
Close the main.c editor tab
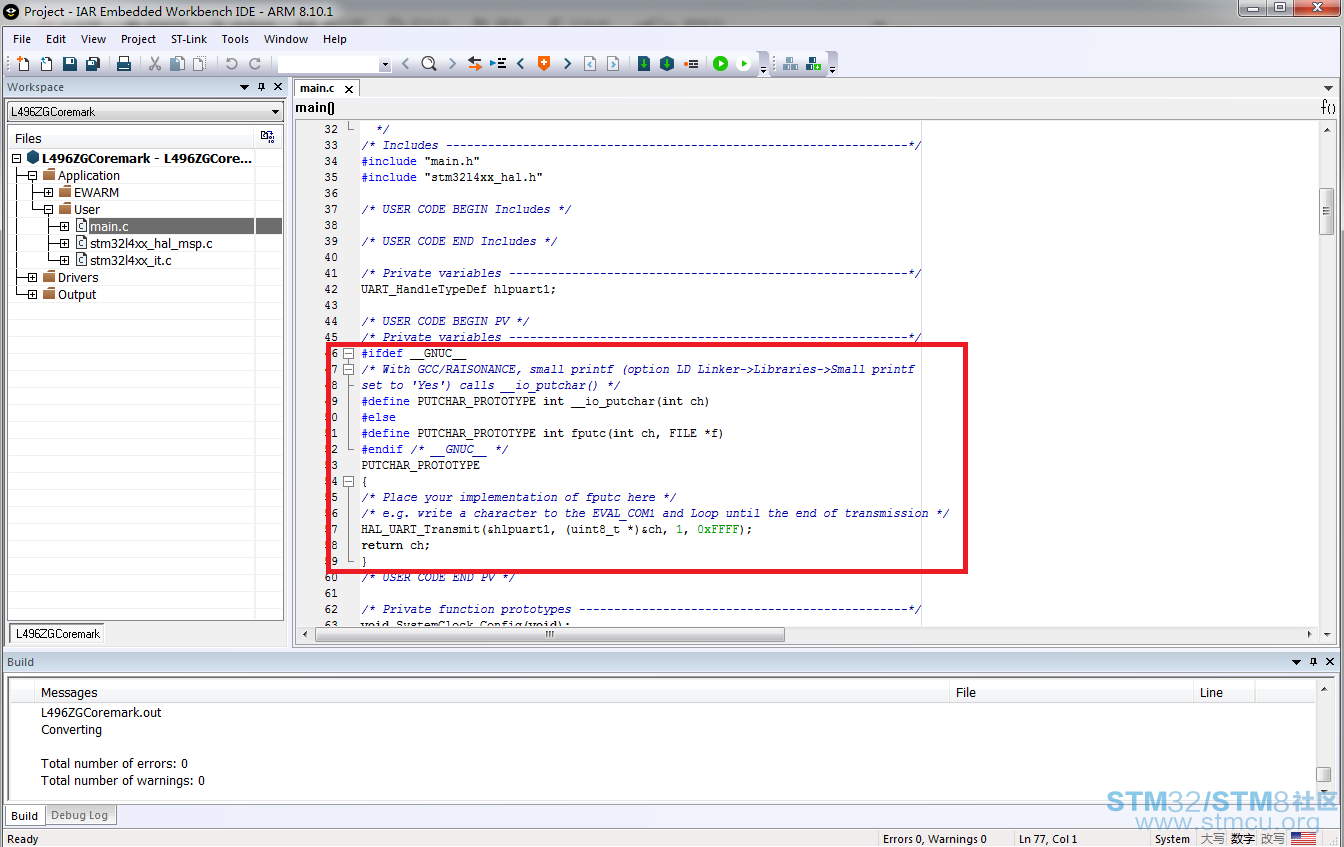(x=350, y=89)
